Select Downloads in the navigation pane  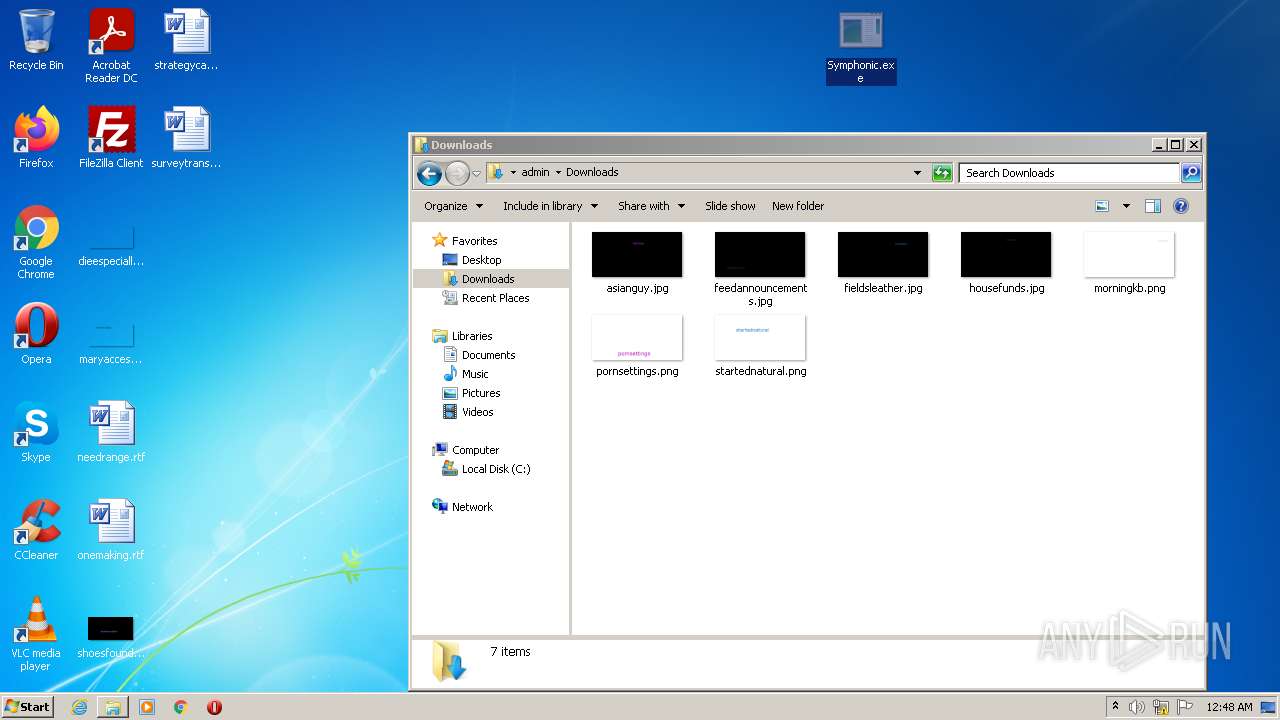[488, 279]
